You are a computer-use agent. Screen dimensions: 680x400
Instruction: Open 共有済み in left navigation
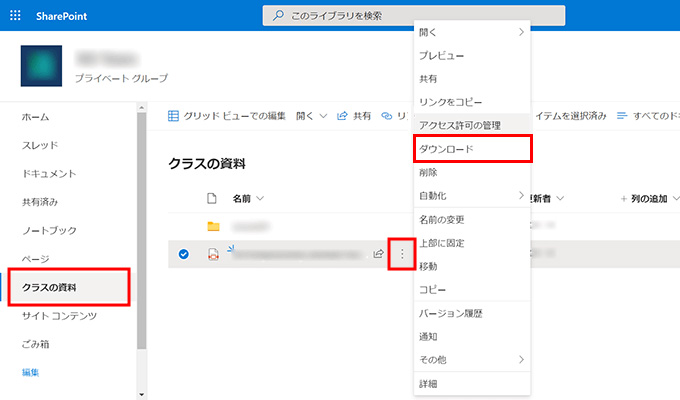click(40, 202)
